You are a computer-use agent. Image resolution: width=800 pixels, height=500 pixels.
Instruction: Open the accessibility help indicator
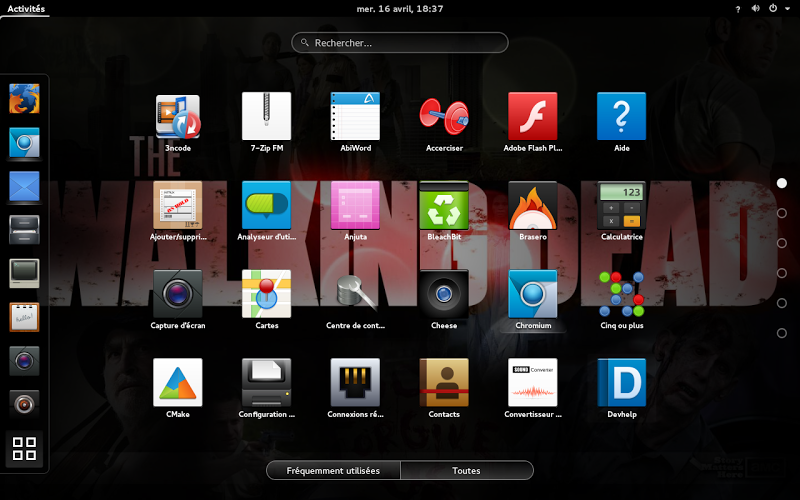pyautogui.click(x=738, y=9)
